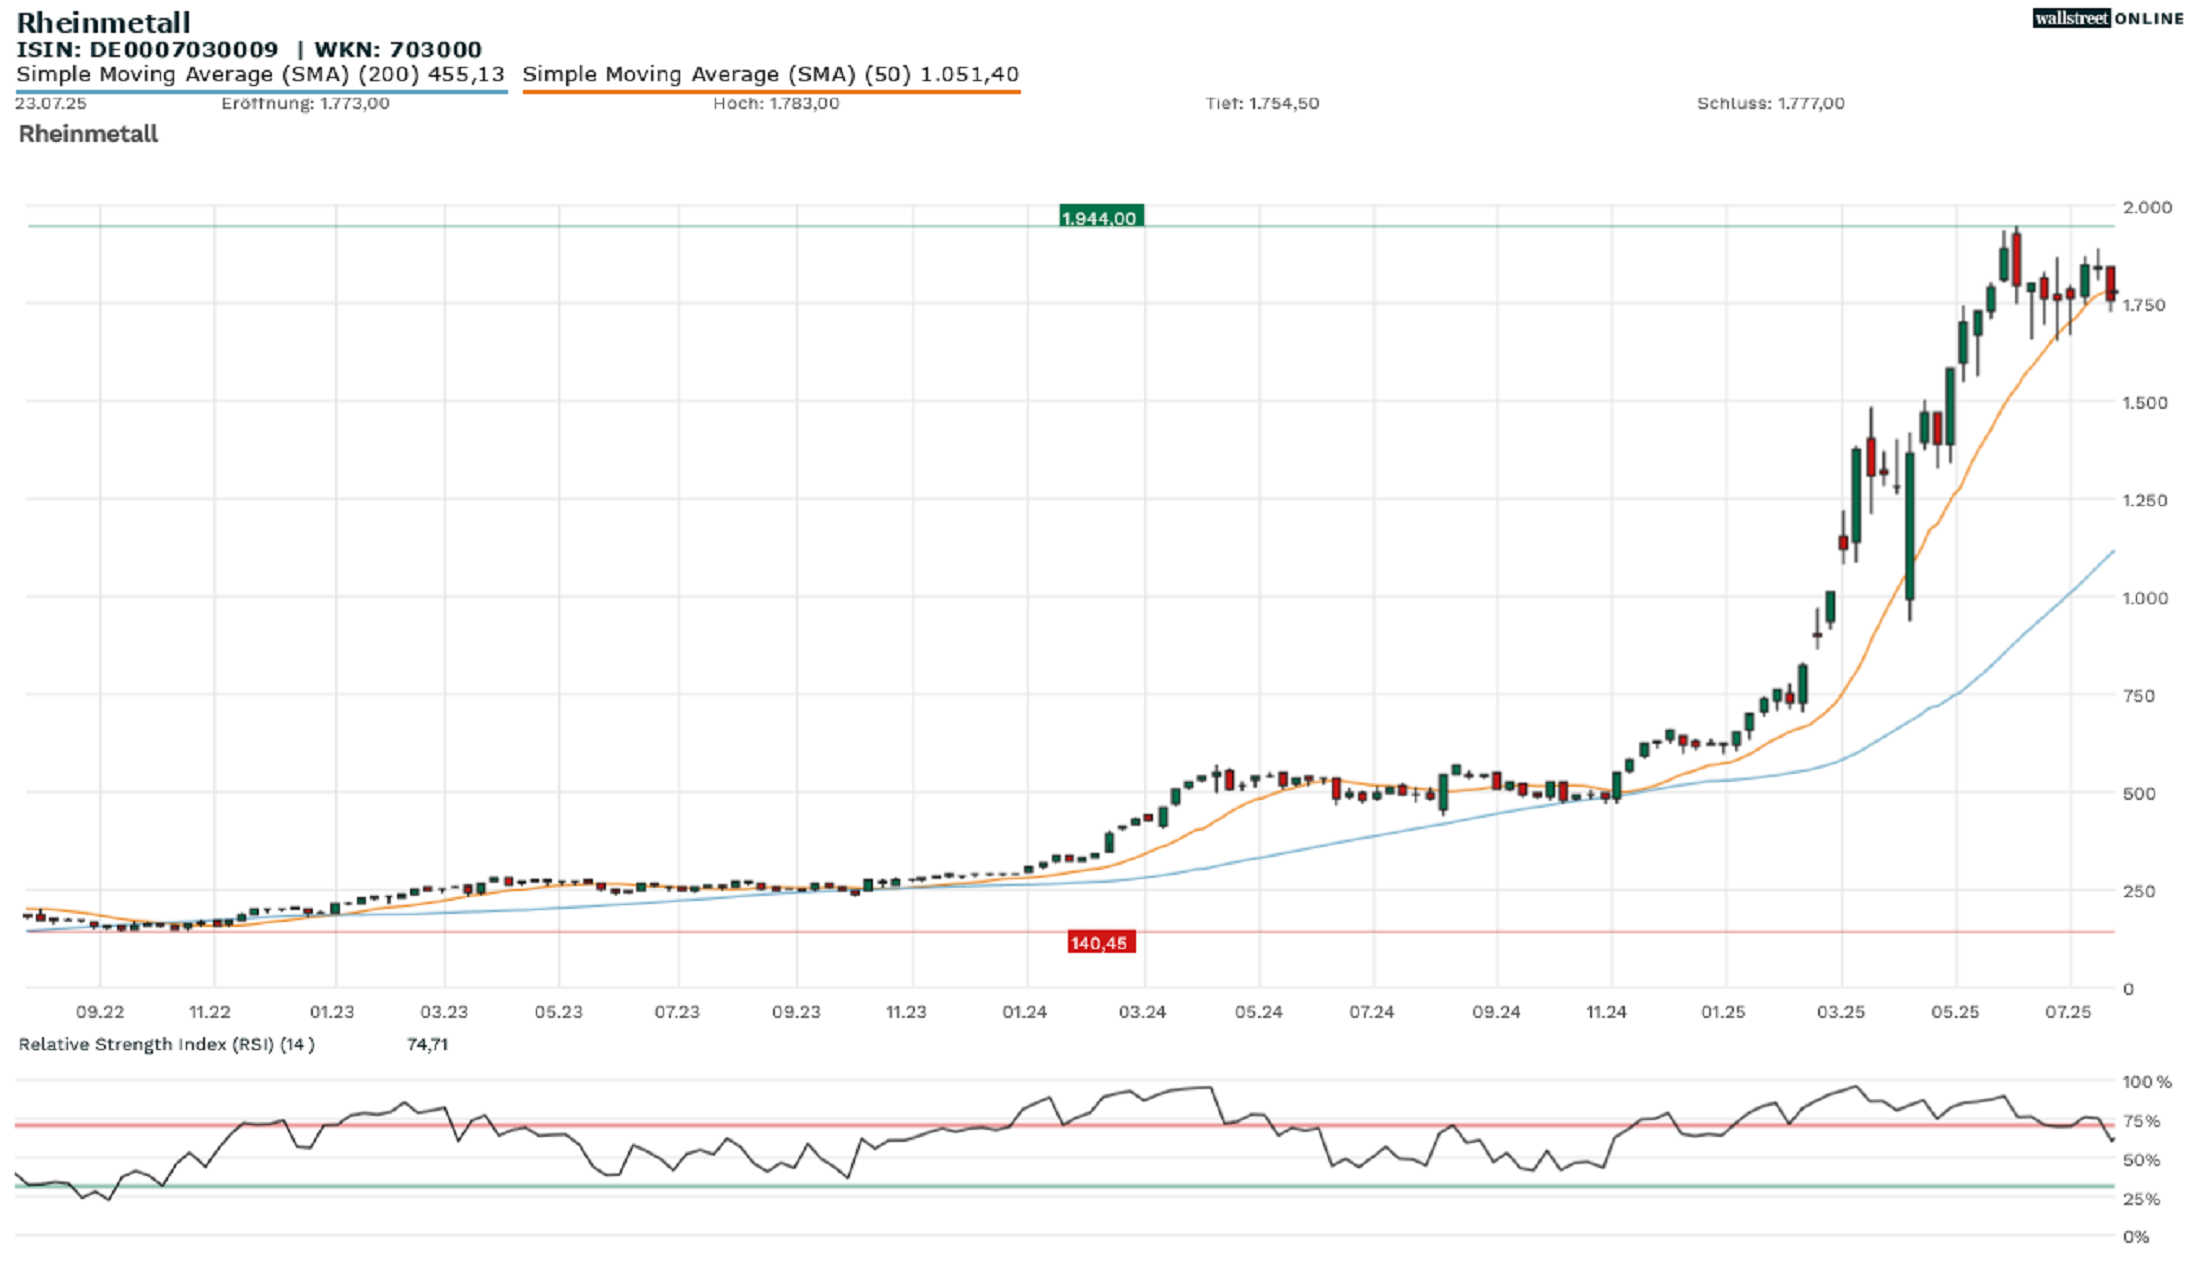Click the 05.24 date axis label

click(1258, 1012)
